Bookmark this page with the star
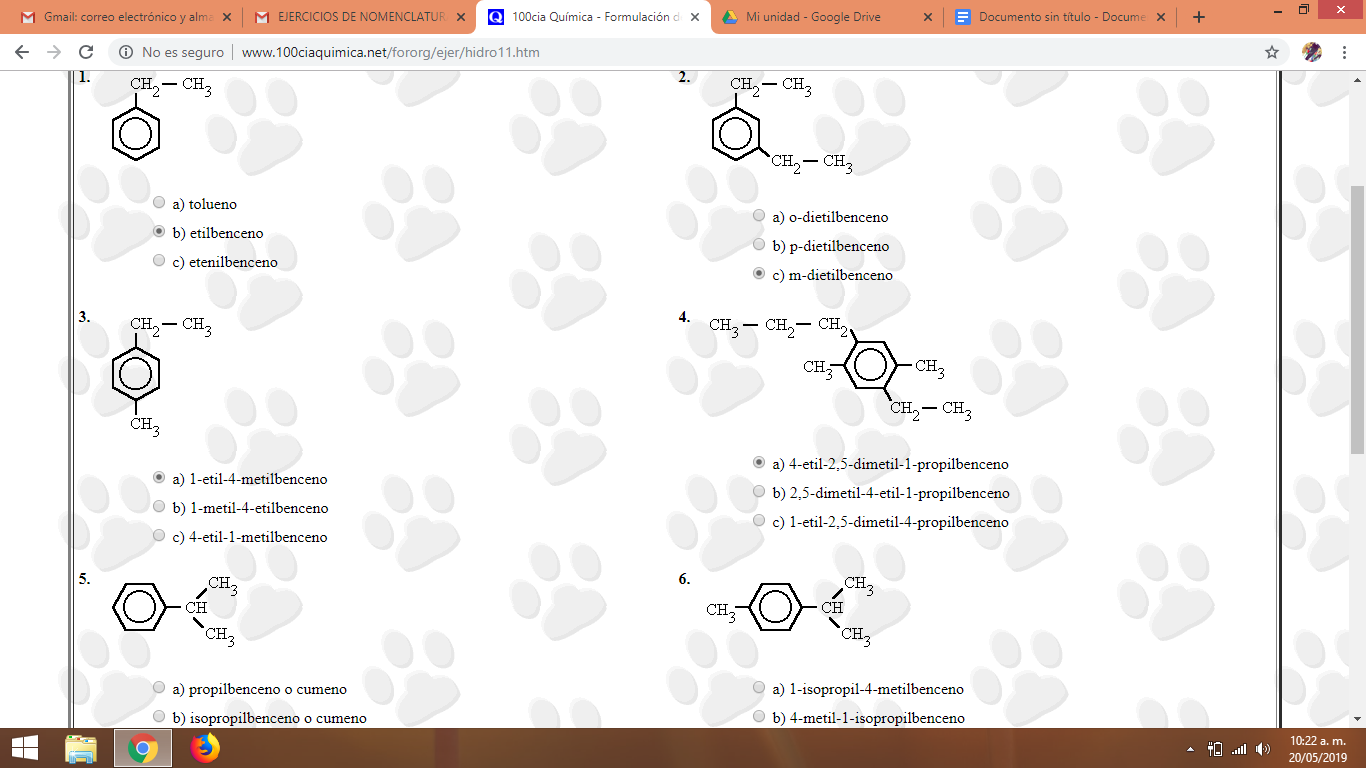This screenshot has width=1366, height=768. coord(1272,52)
